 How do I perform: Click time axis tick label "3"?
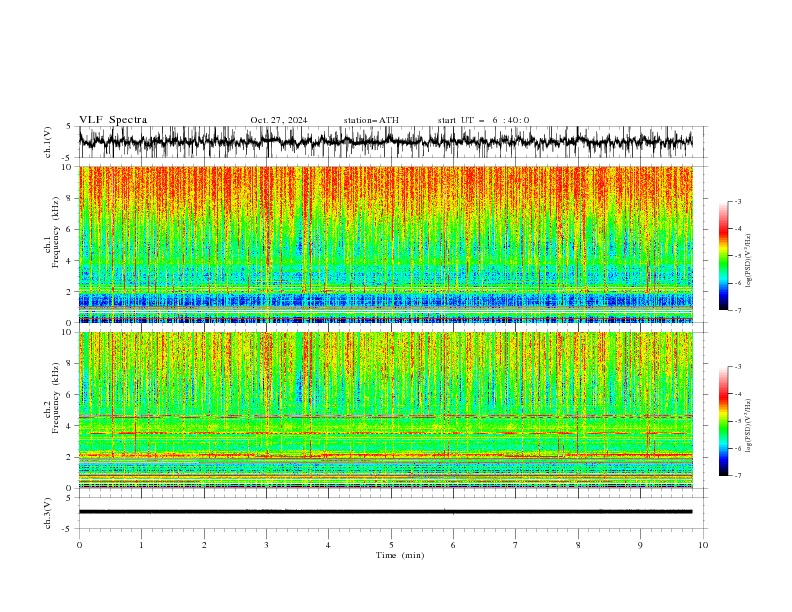[266, 545]
